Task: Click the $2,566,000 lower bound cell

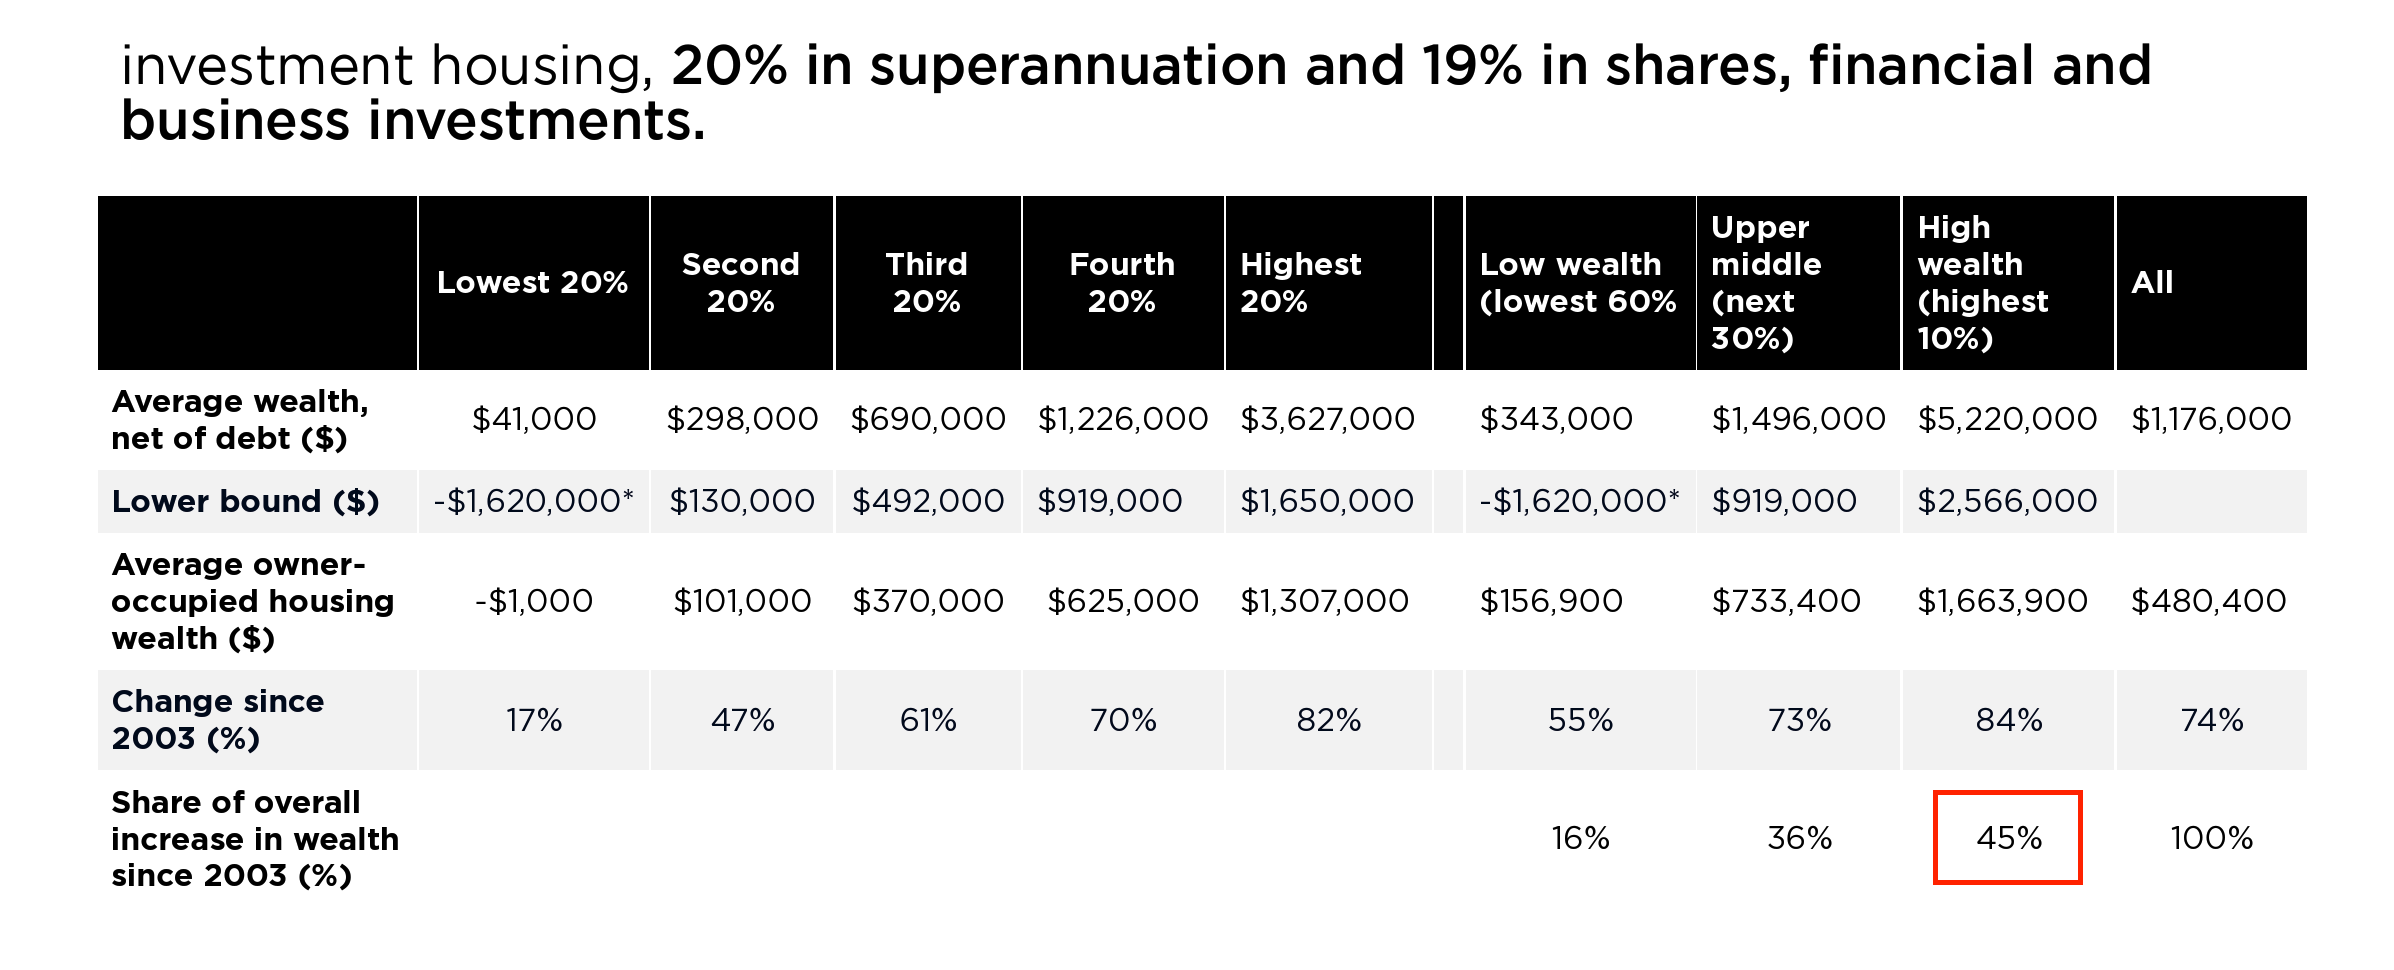Action: pyautogui.click(x=2006, y=501)
